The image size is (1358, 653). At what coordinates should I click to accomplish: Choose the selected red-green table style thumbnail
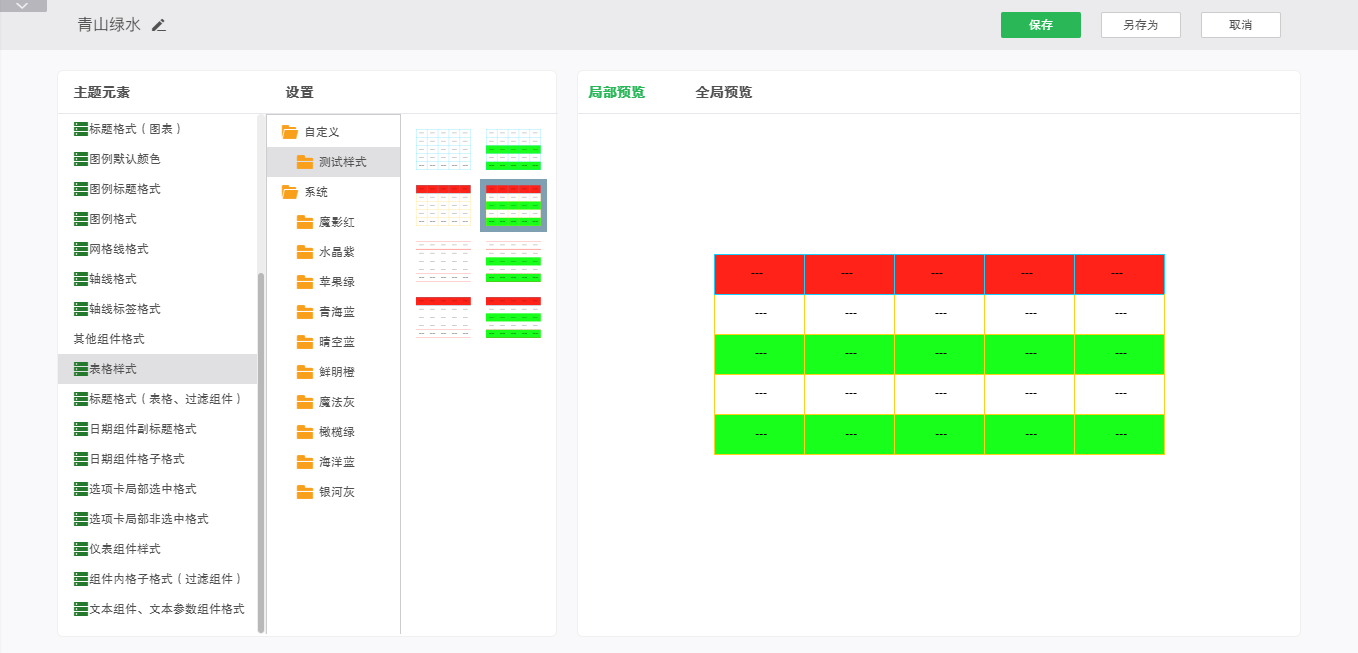click(x=513, y=205)
